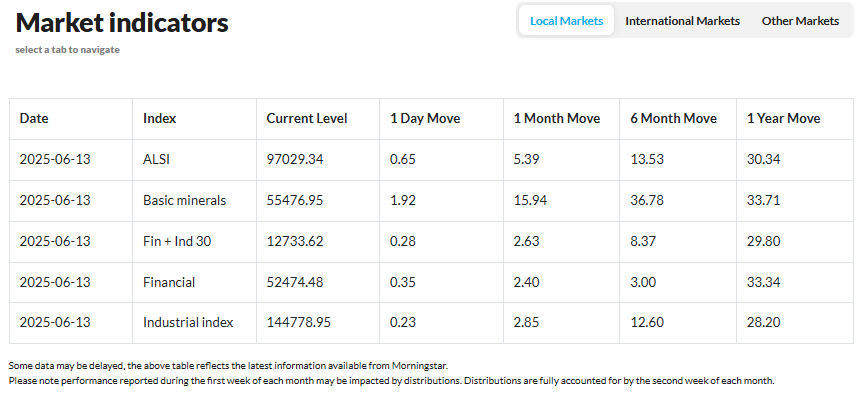Image resolution: width=867 pixels, height=395 pixels.
Task: Select the Fin + Ind 30 cell
Action: click(x=194, y=242)
